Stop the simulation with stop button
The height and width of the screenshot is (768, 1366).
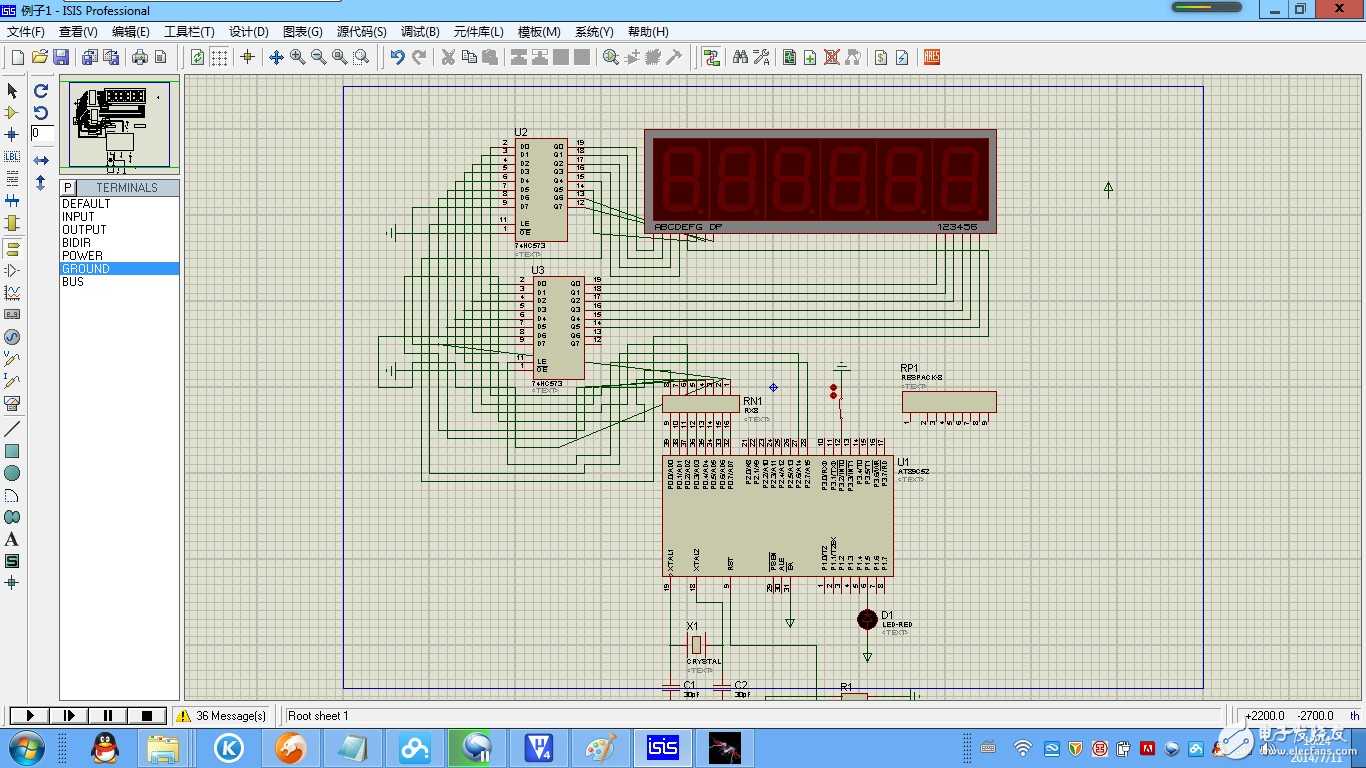pyautogui.click(x=147, y=716)
